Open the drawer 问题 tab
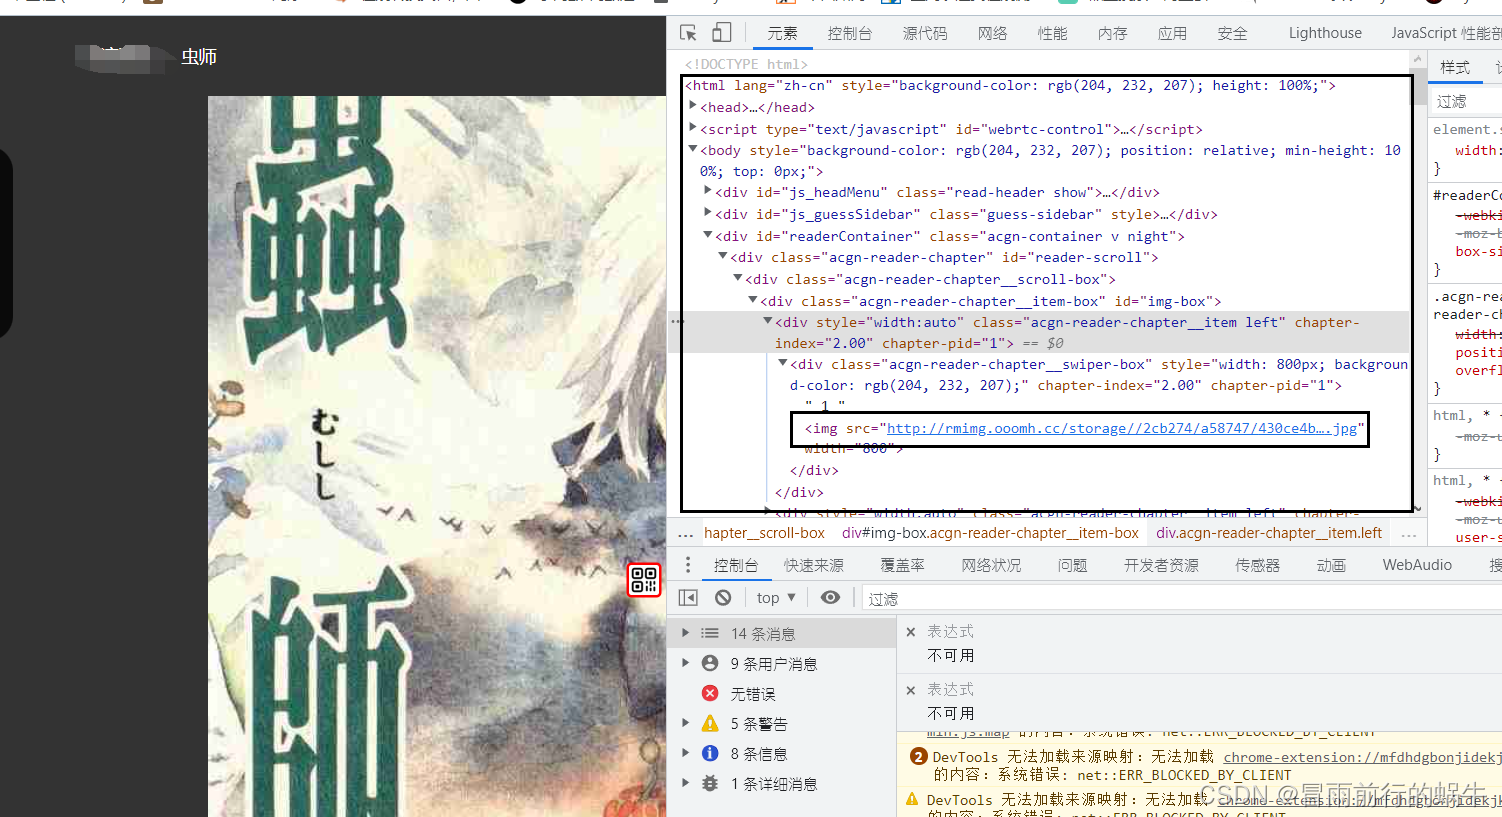The height and width of the screenshot is (817, 1502). pyautogui.click(x=1072, y=565)
